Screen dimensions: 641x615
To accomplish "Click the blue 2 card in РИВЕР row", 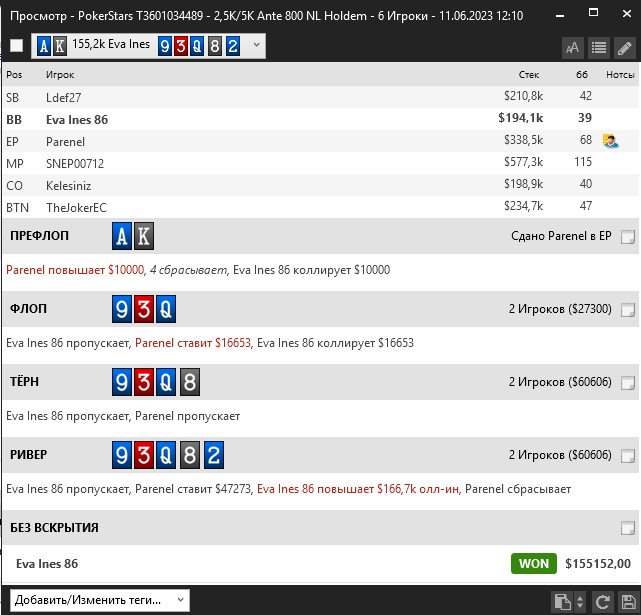I will [x=214, y=455].
